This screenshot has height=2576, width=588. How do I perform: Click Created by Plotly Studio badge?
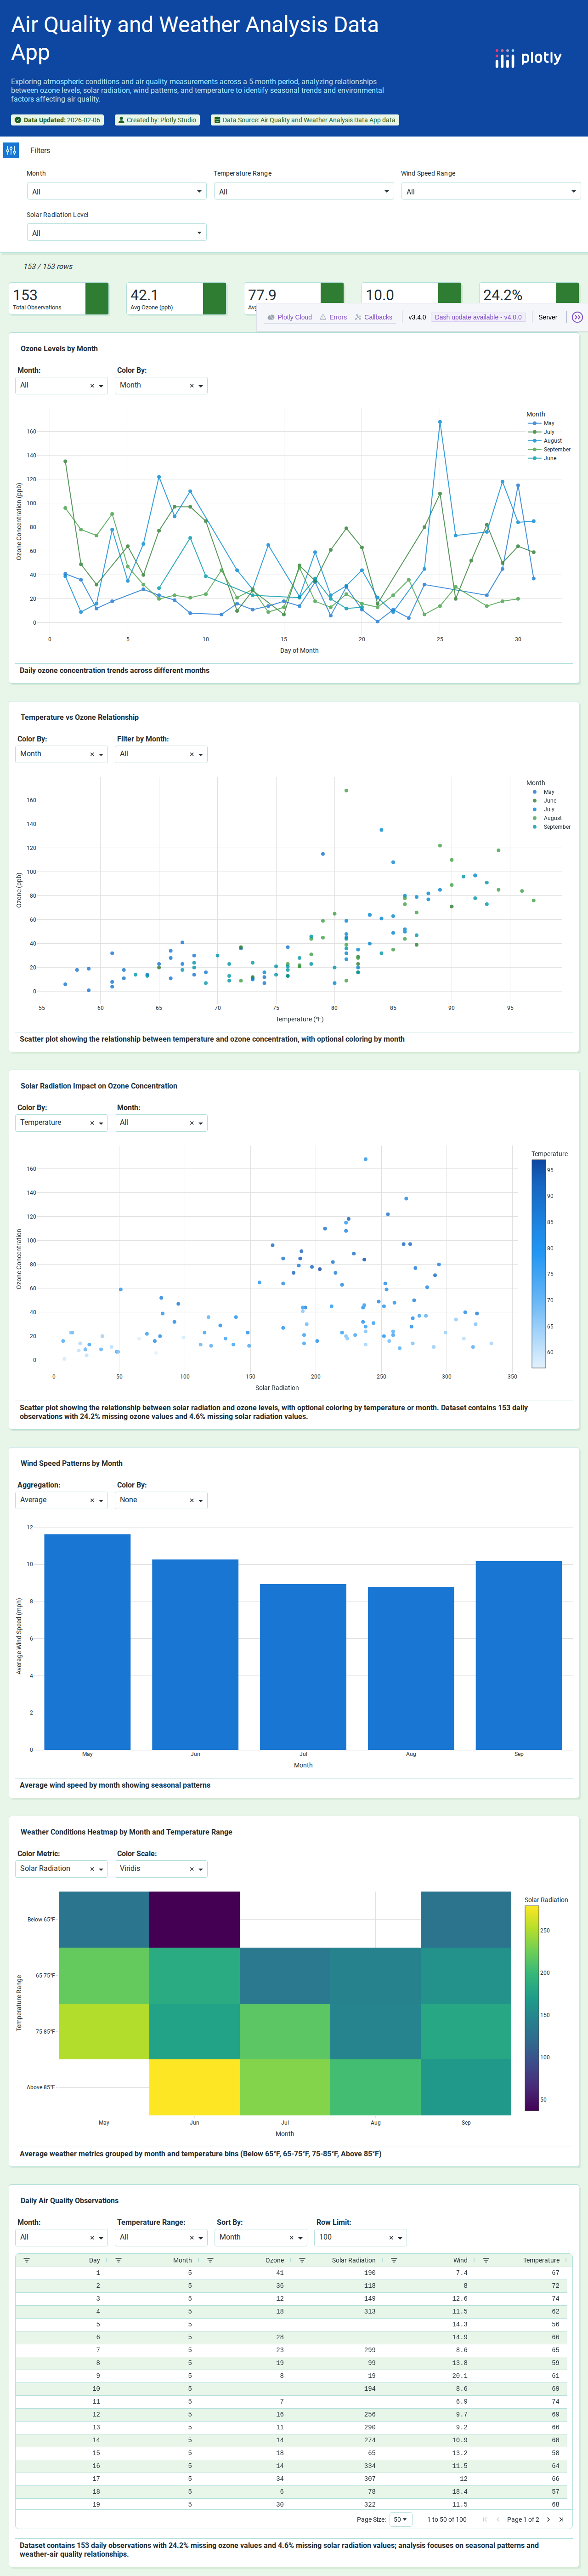(157, 120)
